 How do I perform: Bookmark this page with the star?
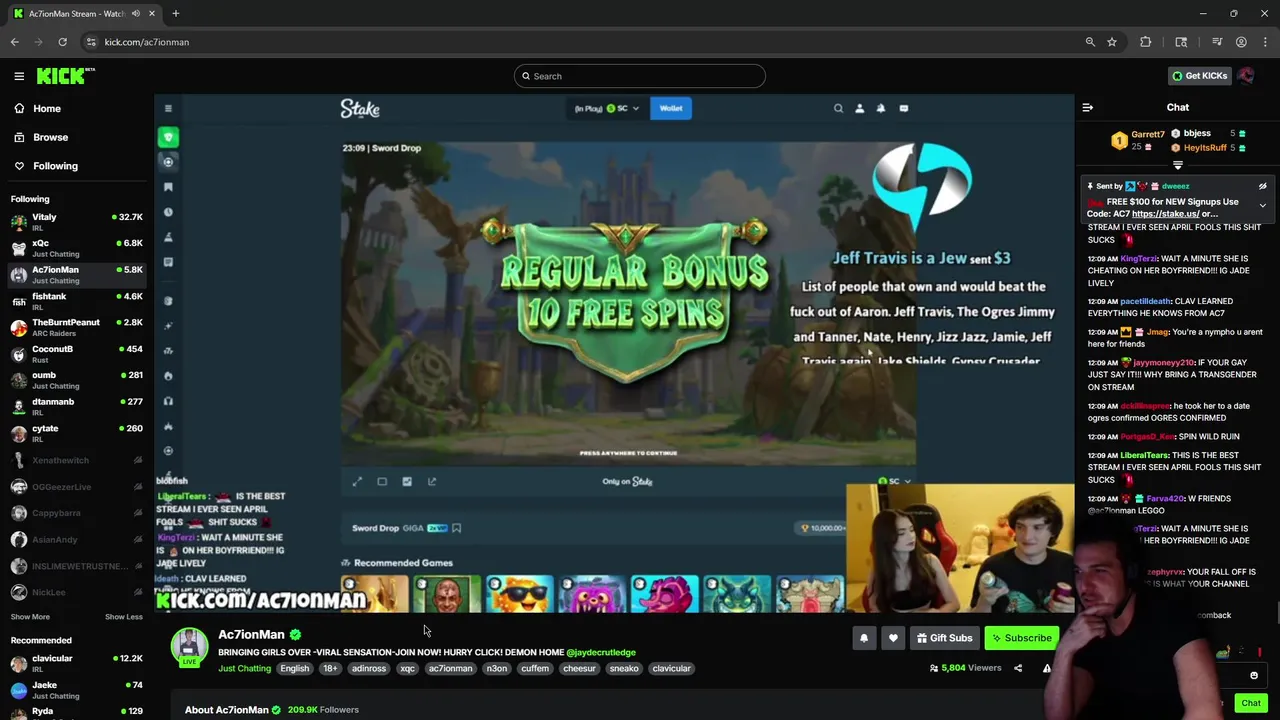[x=1111, y=42]
